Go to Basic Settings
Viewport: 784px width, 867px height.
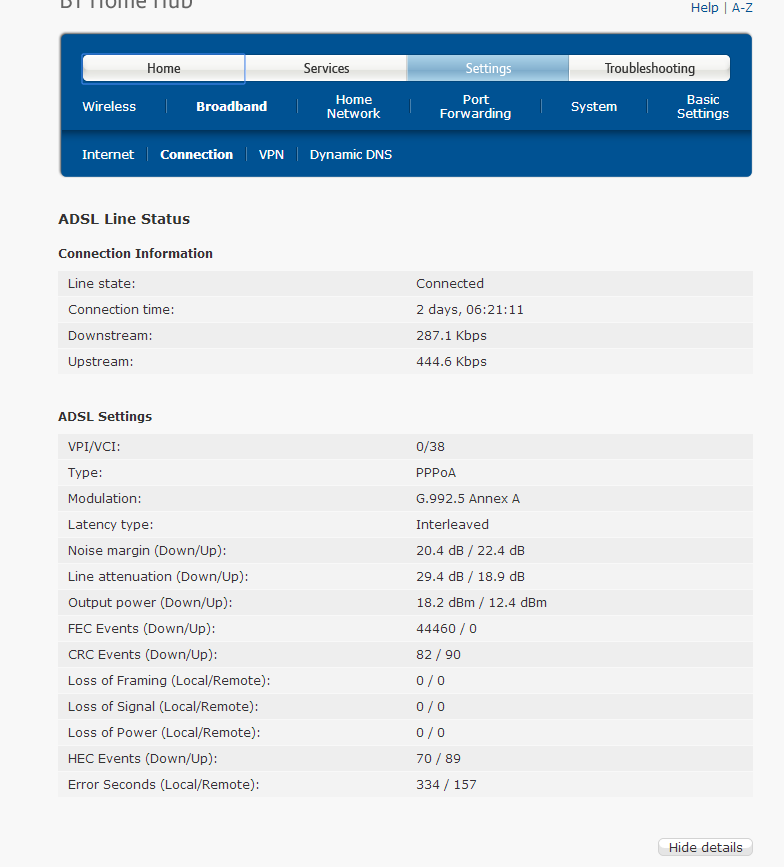click(703, 107)
